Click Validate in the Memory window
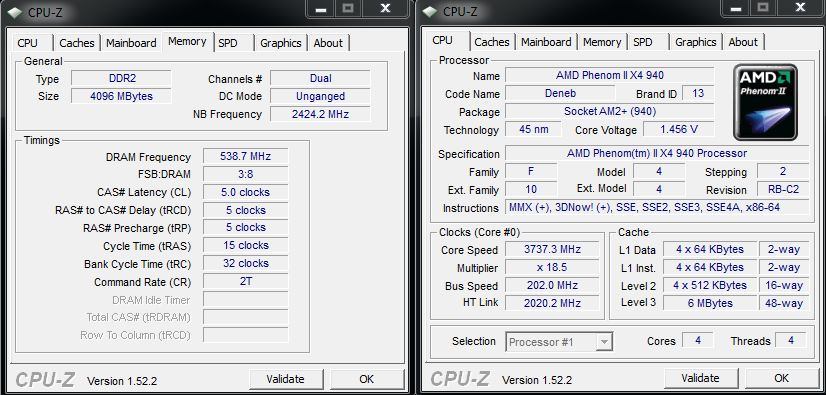 point(286,379)
